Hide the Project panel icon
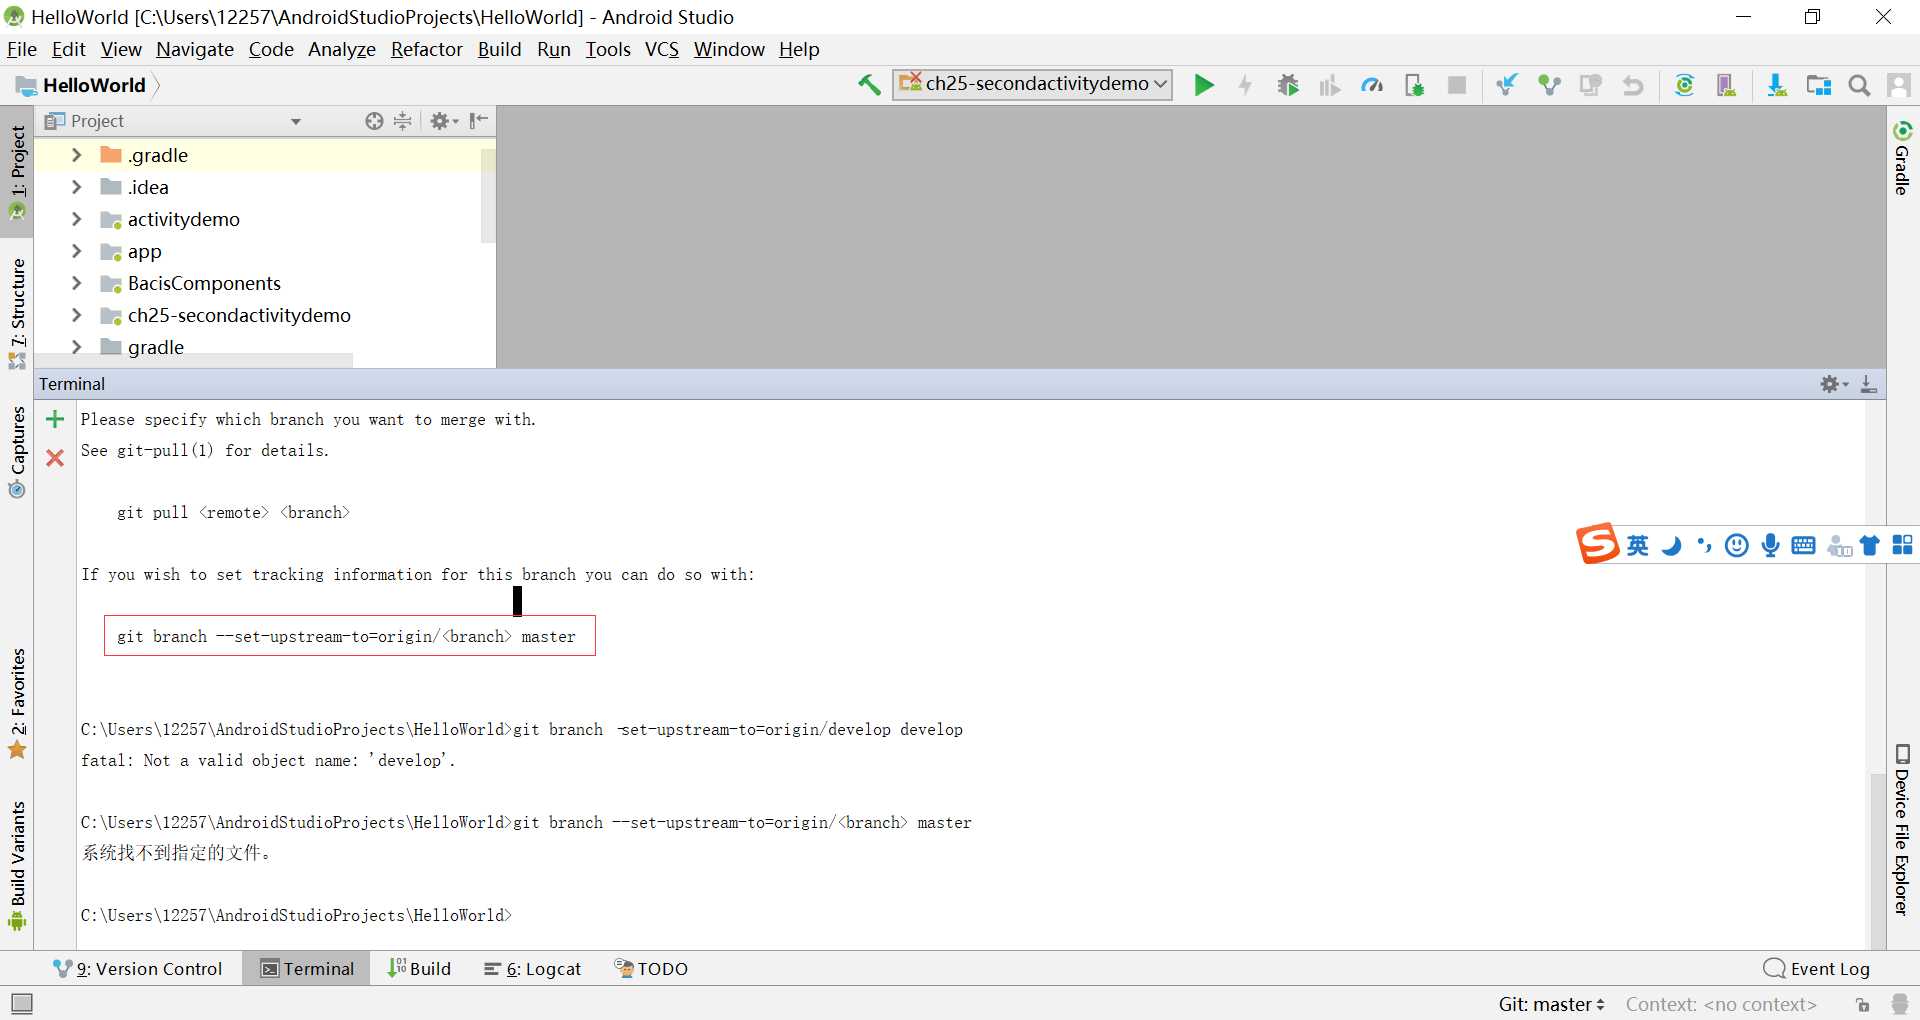The width and height of the screenshot is (1920, 1020). 479,121
